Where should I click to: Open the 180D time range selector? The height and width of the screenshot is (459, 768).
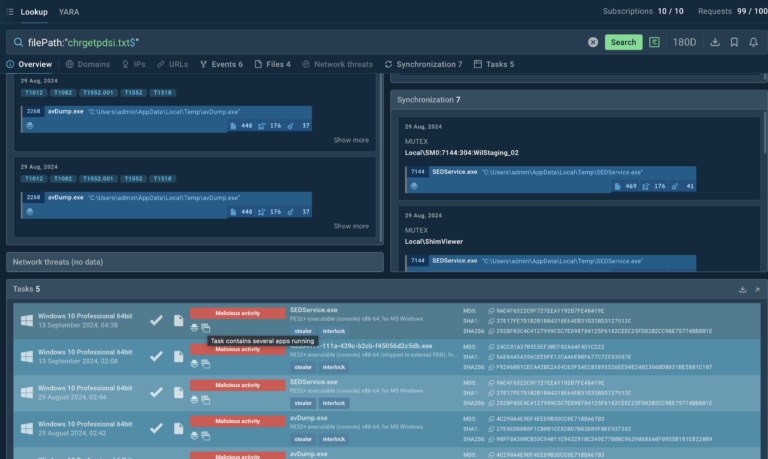pos(685,42)
